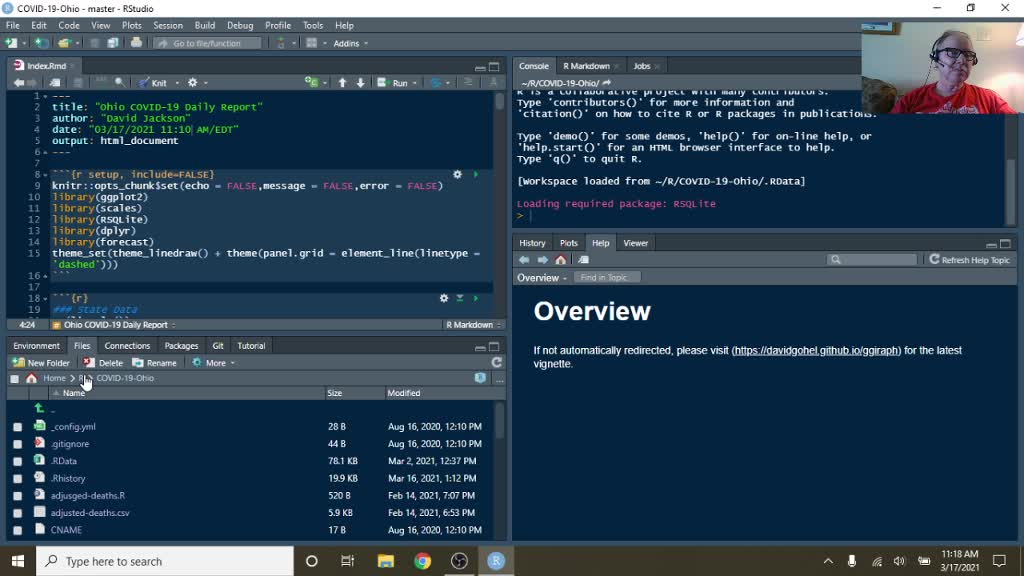Go up to parent directory arrow
This screenshot has width=1024, height=576.
pos(40,409)
